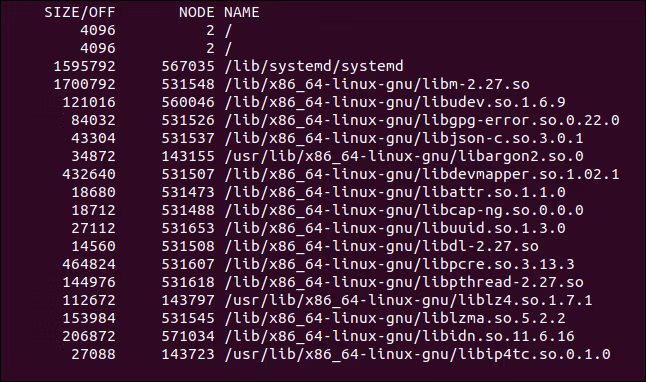Click the libm-2.27.so file path
The image size is (646, 382).
[377, 84]
